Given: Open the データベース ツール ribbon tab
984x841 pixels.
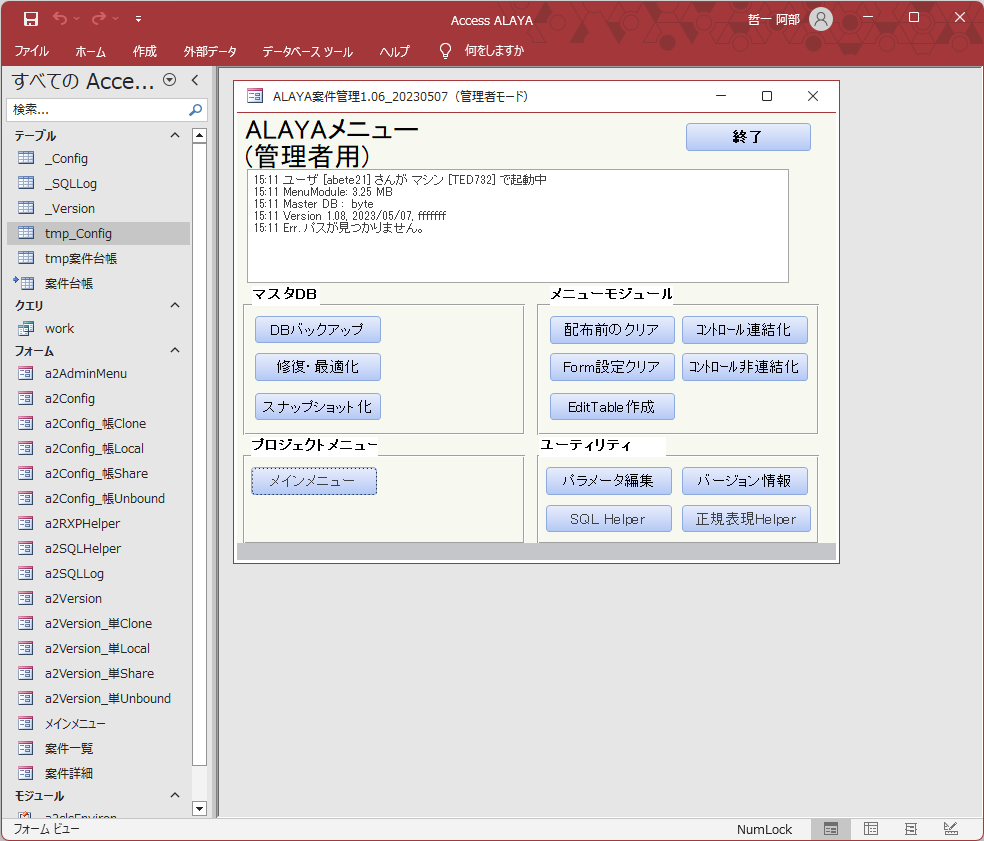Looking at the screenshot, I should point(308,51).
